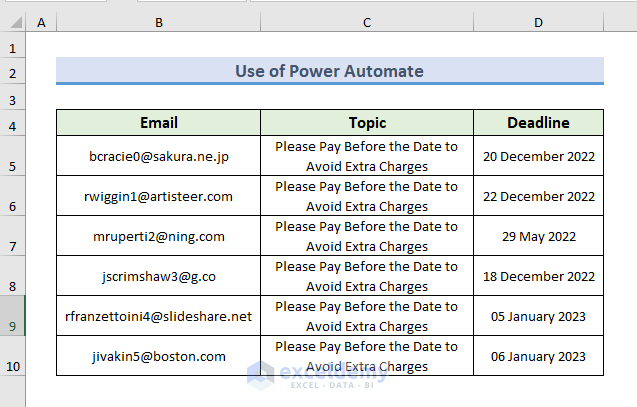Select row 6 header
Screen dimensions: 637x407
(x=13, y=196)
